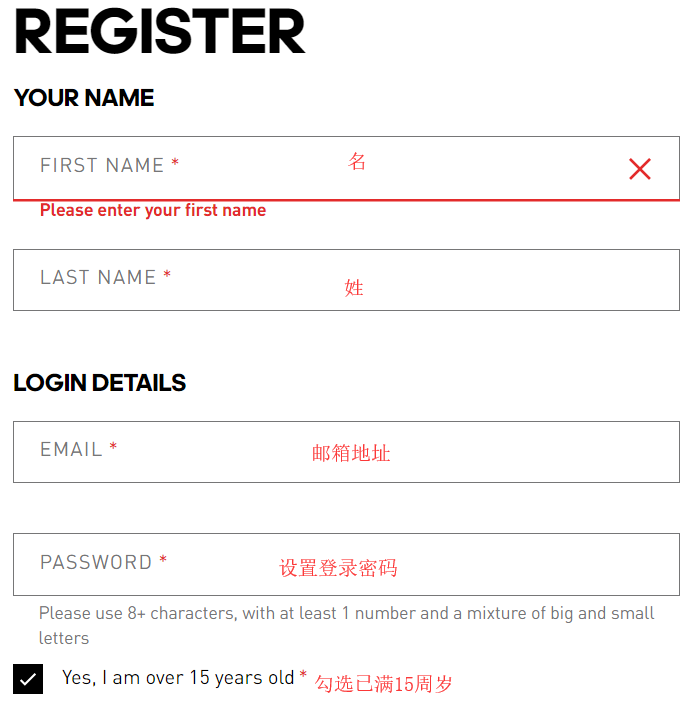The width and height of the screenshot is (688, 706).
Task: Click the REGISTER page heading
Action: [160, 32]
